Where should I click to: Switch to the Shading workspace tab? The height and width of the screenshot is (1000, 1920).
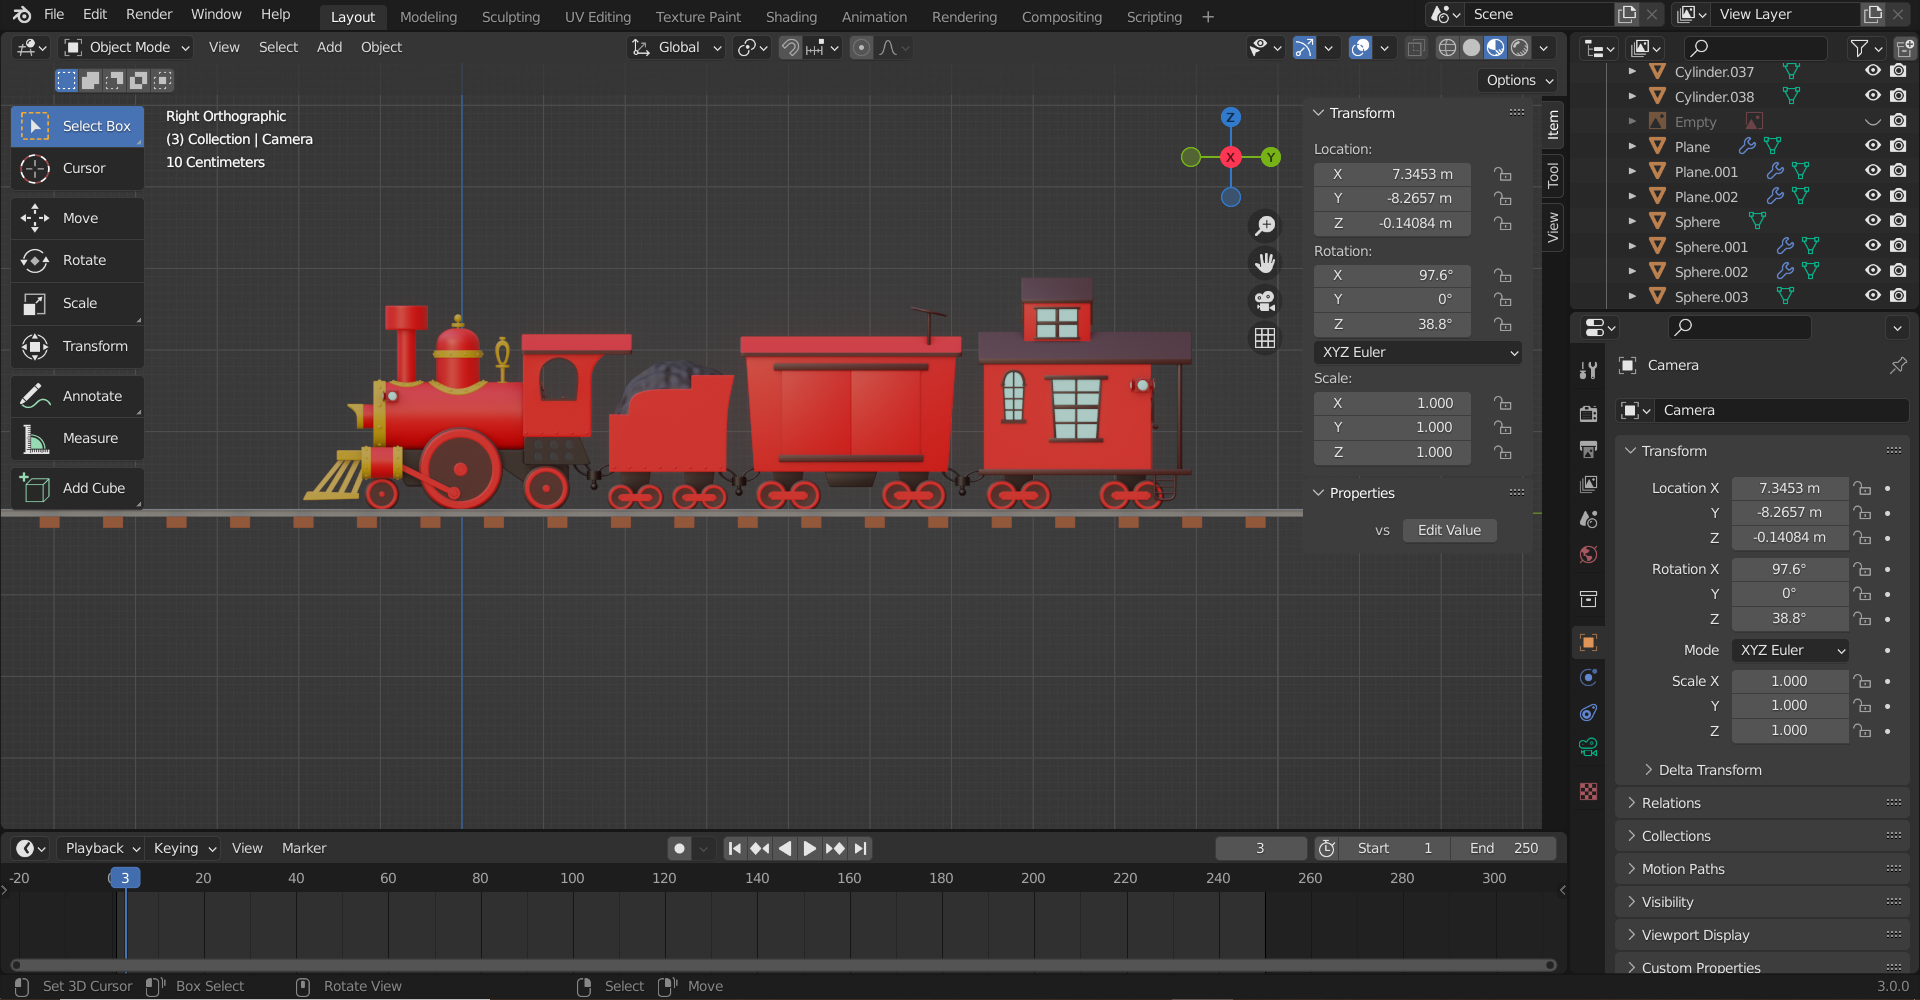[791, 16]
